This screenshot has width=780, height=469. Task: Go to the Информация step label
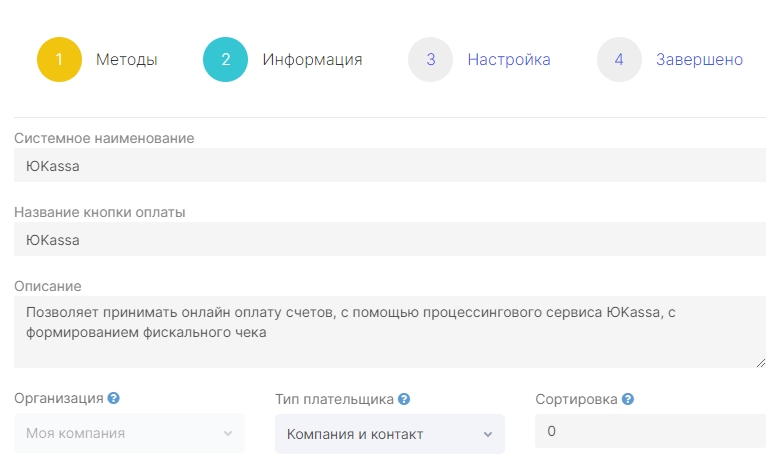tap(312, 60)
